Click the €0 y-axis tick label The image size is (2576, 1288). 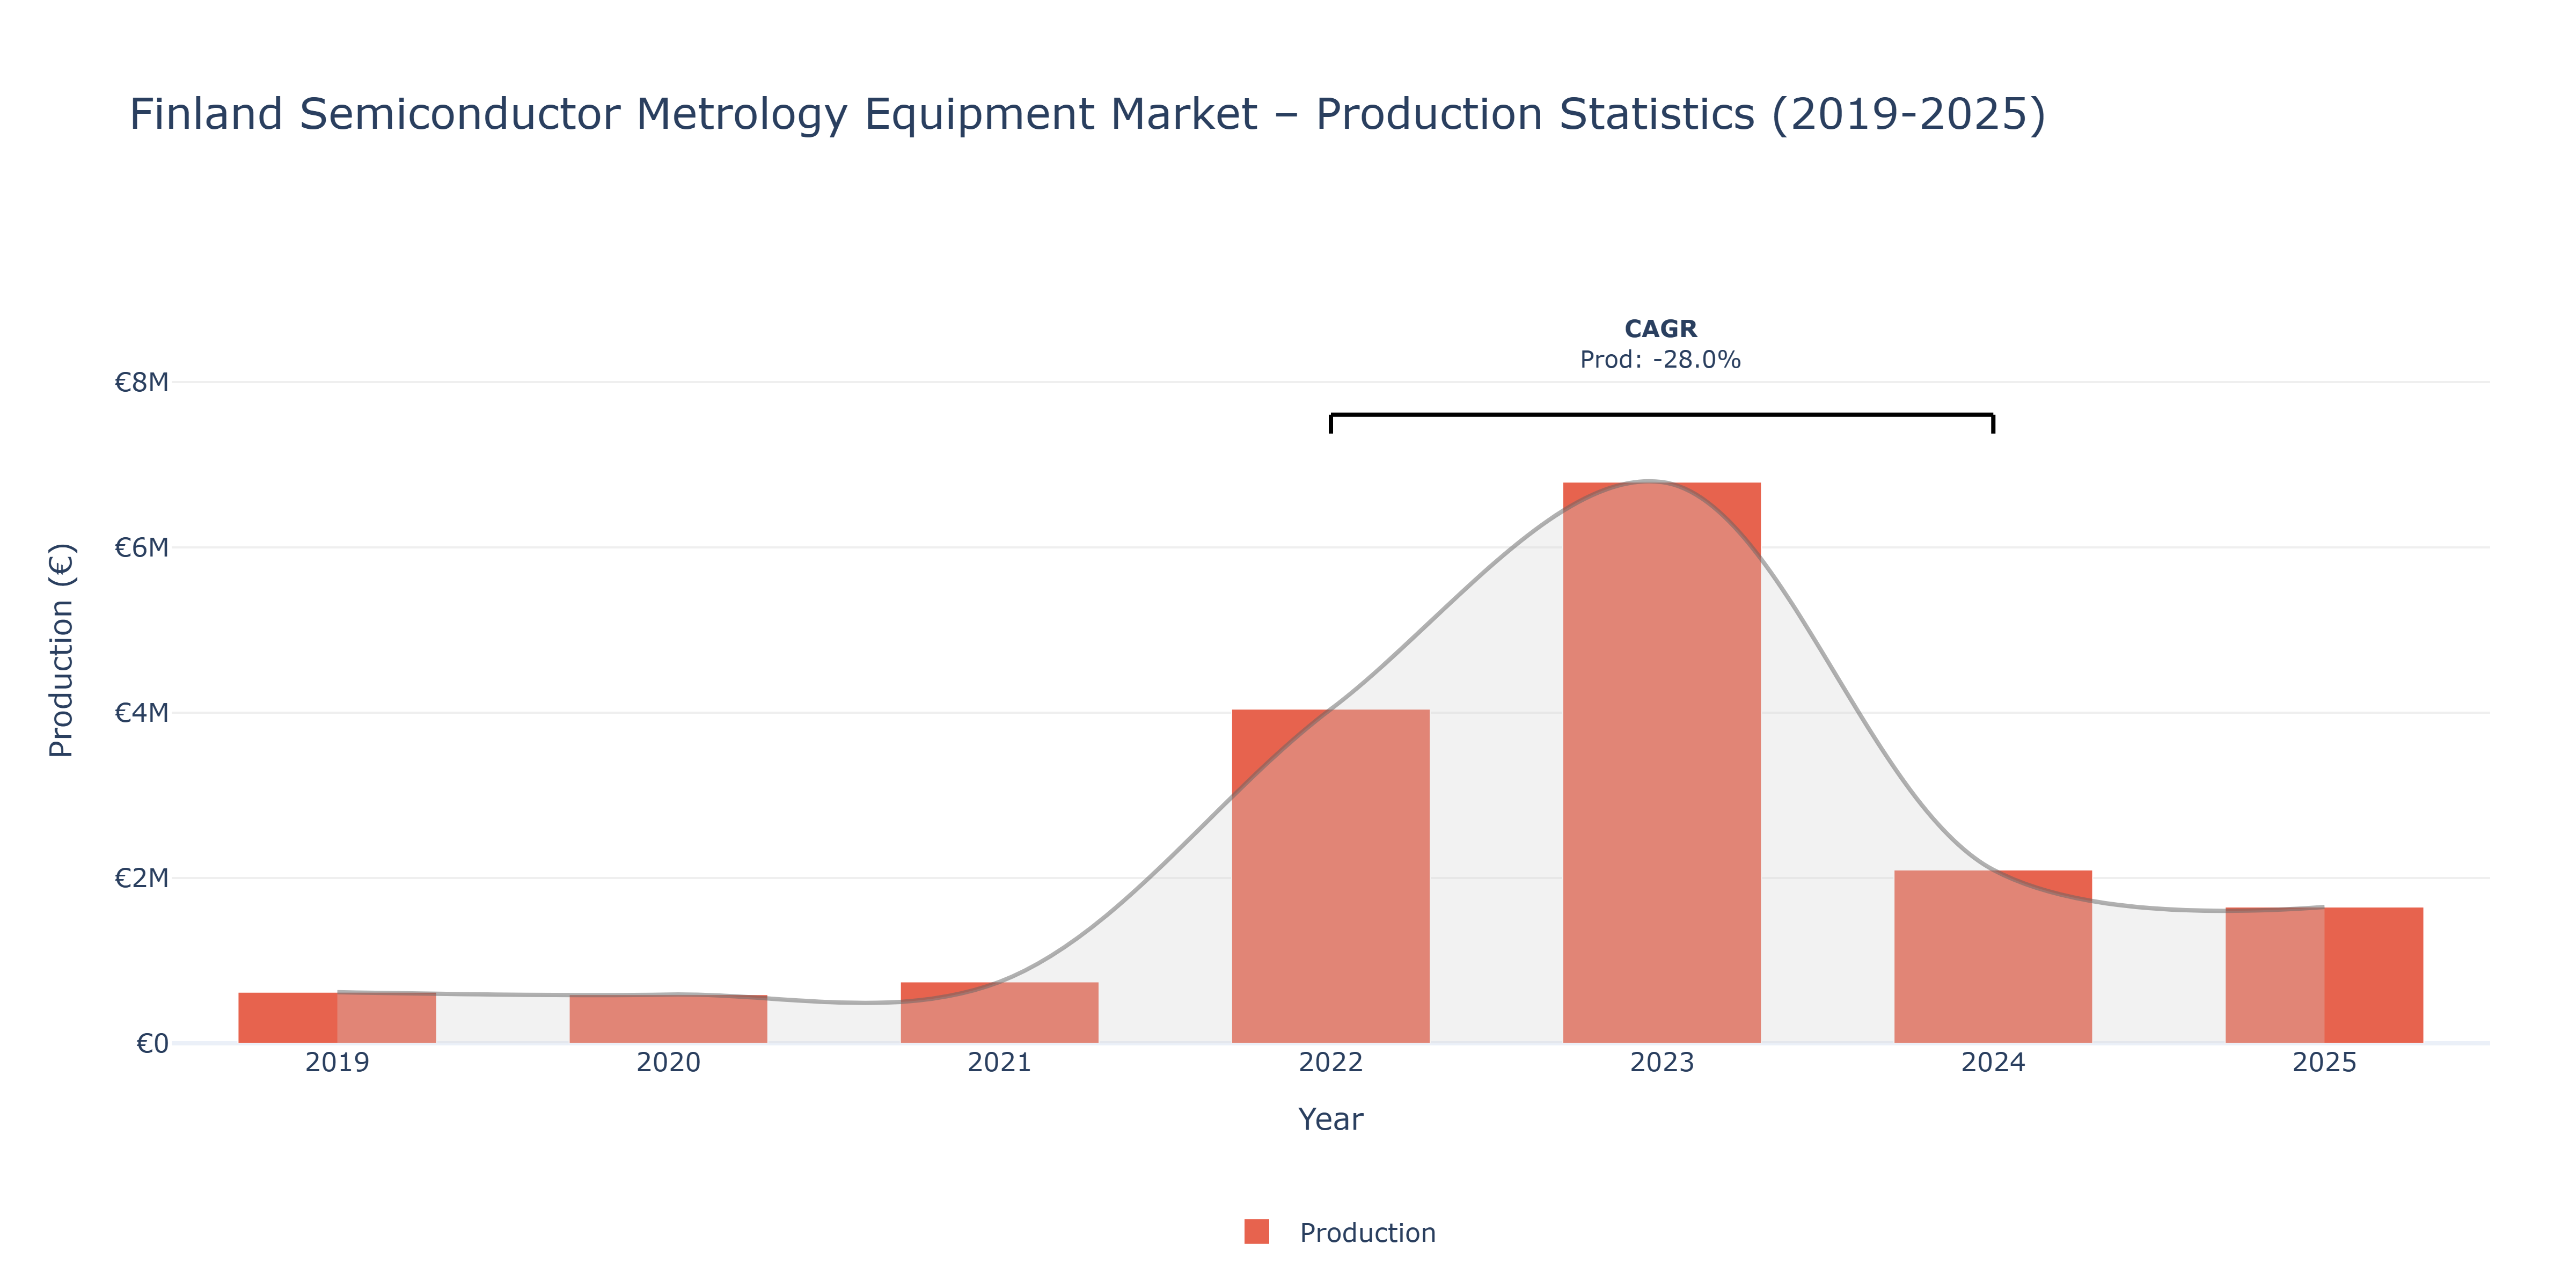(x=152, y=1044)
